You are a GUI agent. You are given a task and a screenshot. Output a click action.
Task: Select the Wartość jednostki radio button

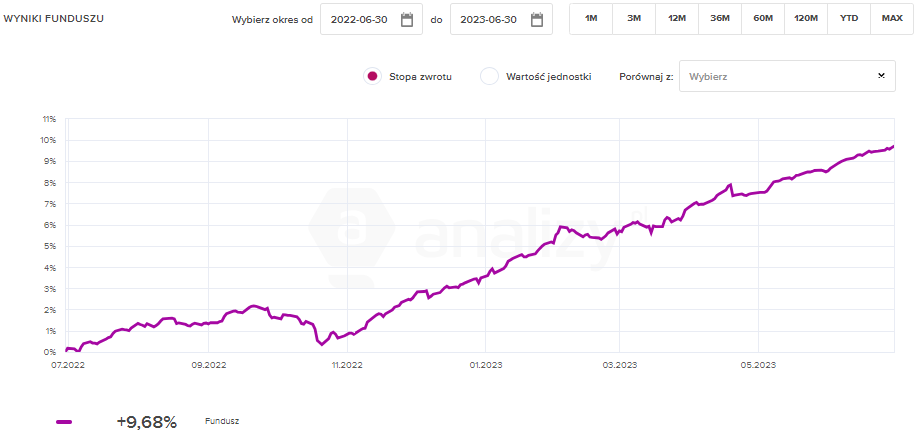coord(489,76)
